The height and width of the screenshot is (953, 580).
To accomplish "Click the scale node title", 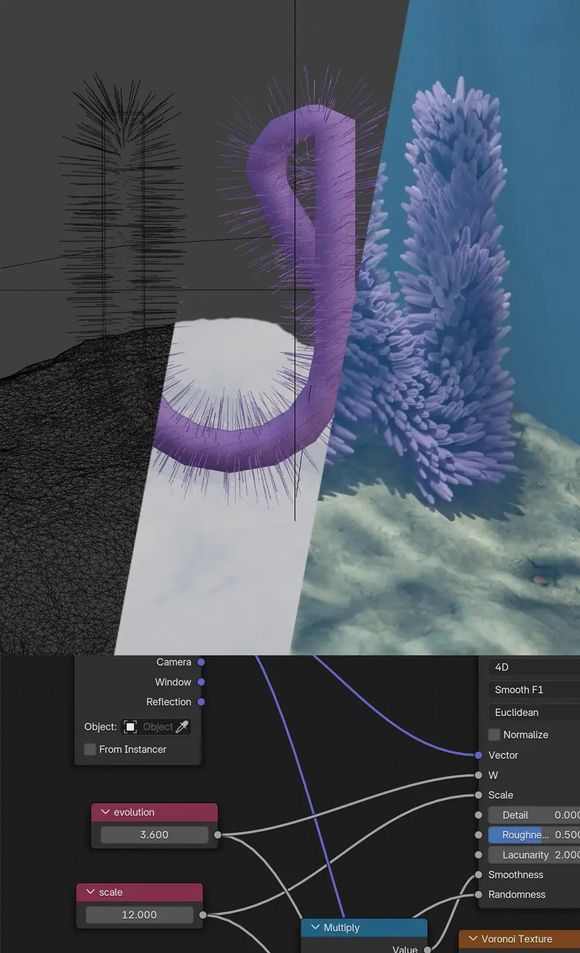I will click(x=111, y=892).
